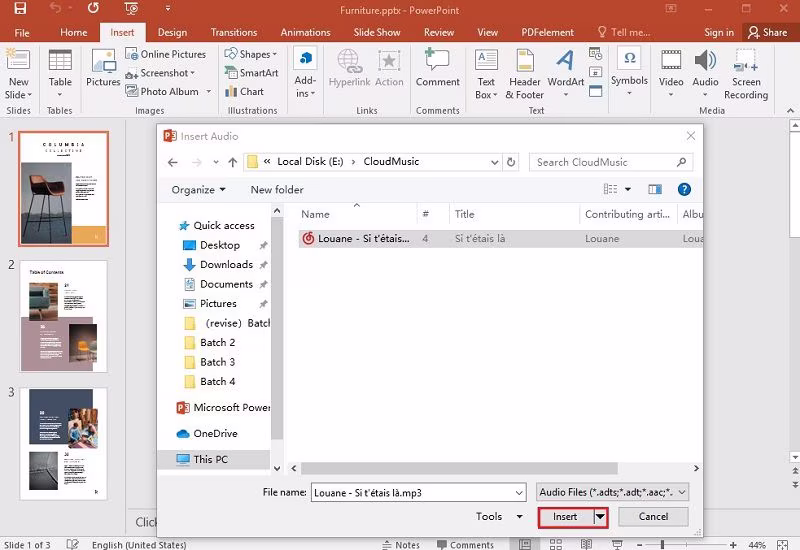Select OneDrive in the navigation pane
The height and width of the screenshot is (550, 800).
215,434
